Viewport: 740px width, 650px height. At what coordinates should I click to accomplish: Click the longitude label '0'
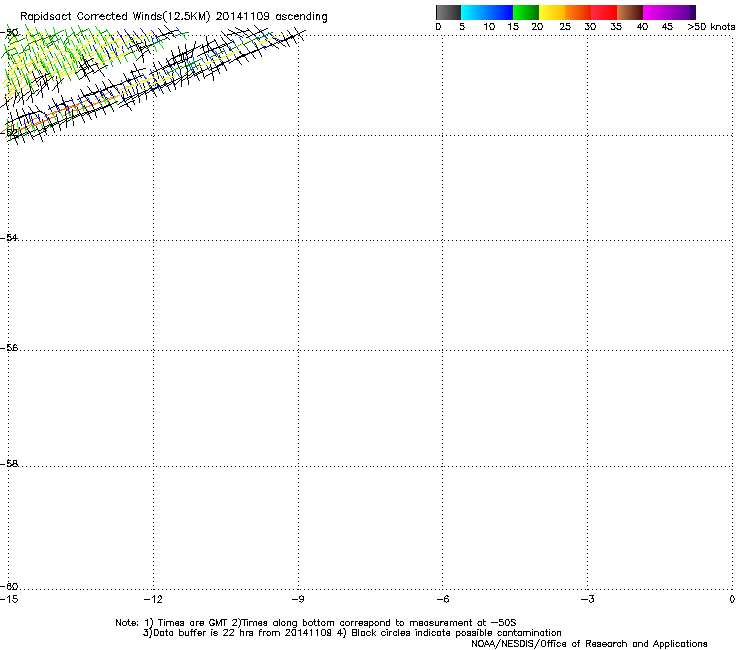click(732, 599)
